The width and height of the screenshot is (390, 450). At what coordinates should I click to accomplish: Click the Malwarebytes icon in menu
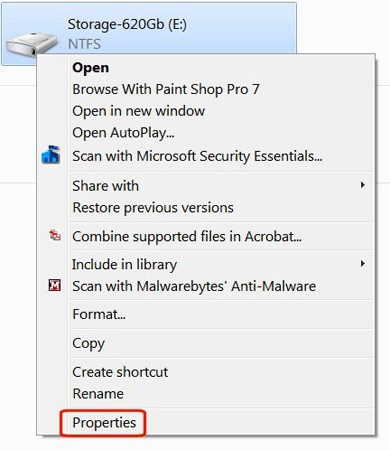(x=55, y=285)
